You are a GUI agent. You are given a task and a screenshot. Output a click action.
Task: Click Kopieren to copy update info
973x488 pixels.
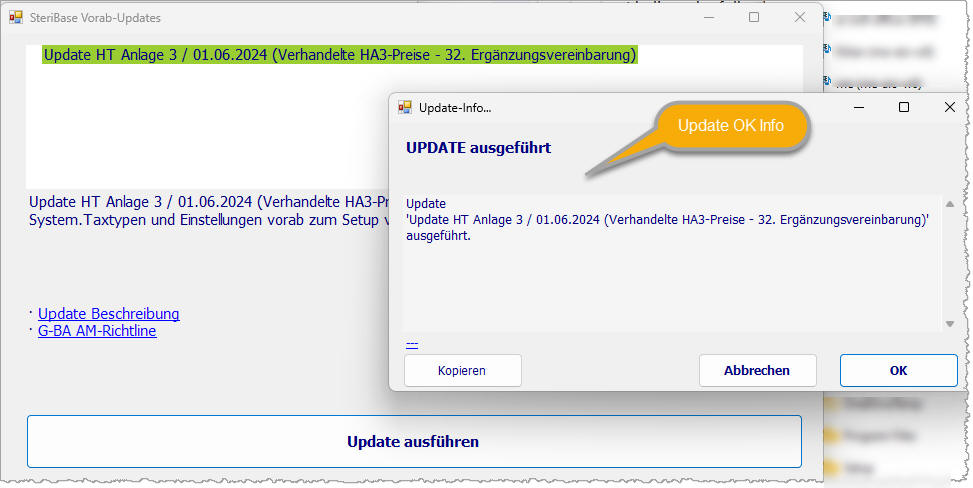462,371
